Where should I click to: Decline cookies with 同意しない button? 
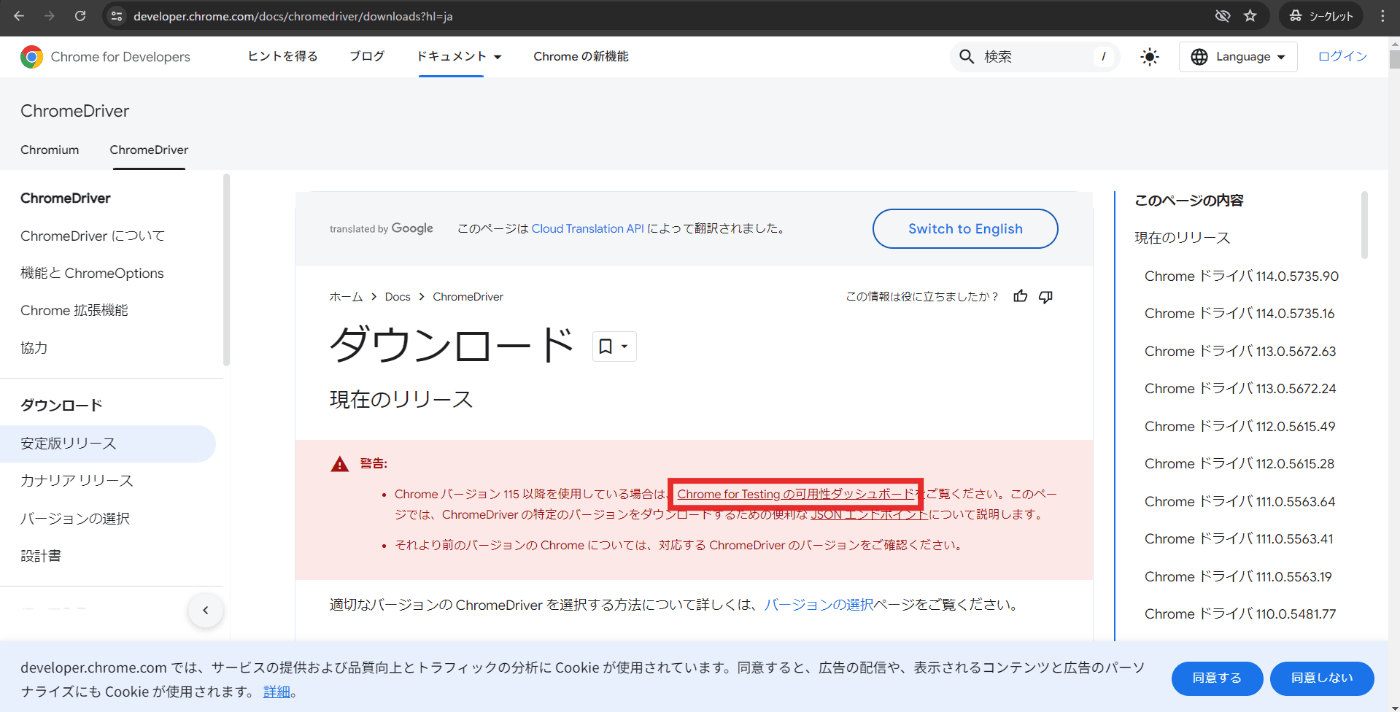coord(1322,678)
